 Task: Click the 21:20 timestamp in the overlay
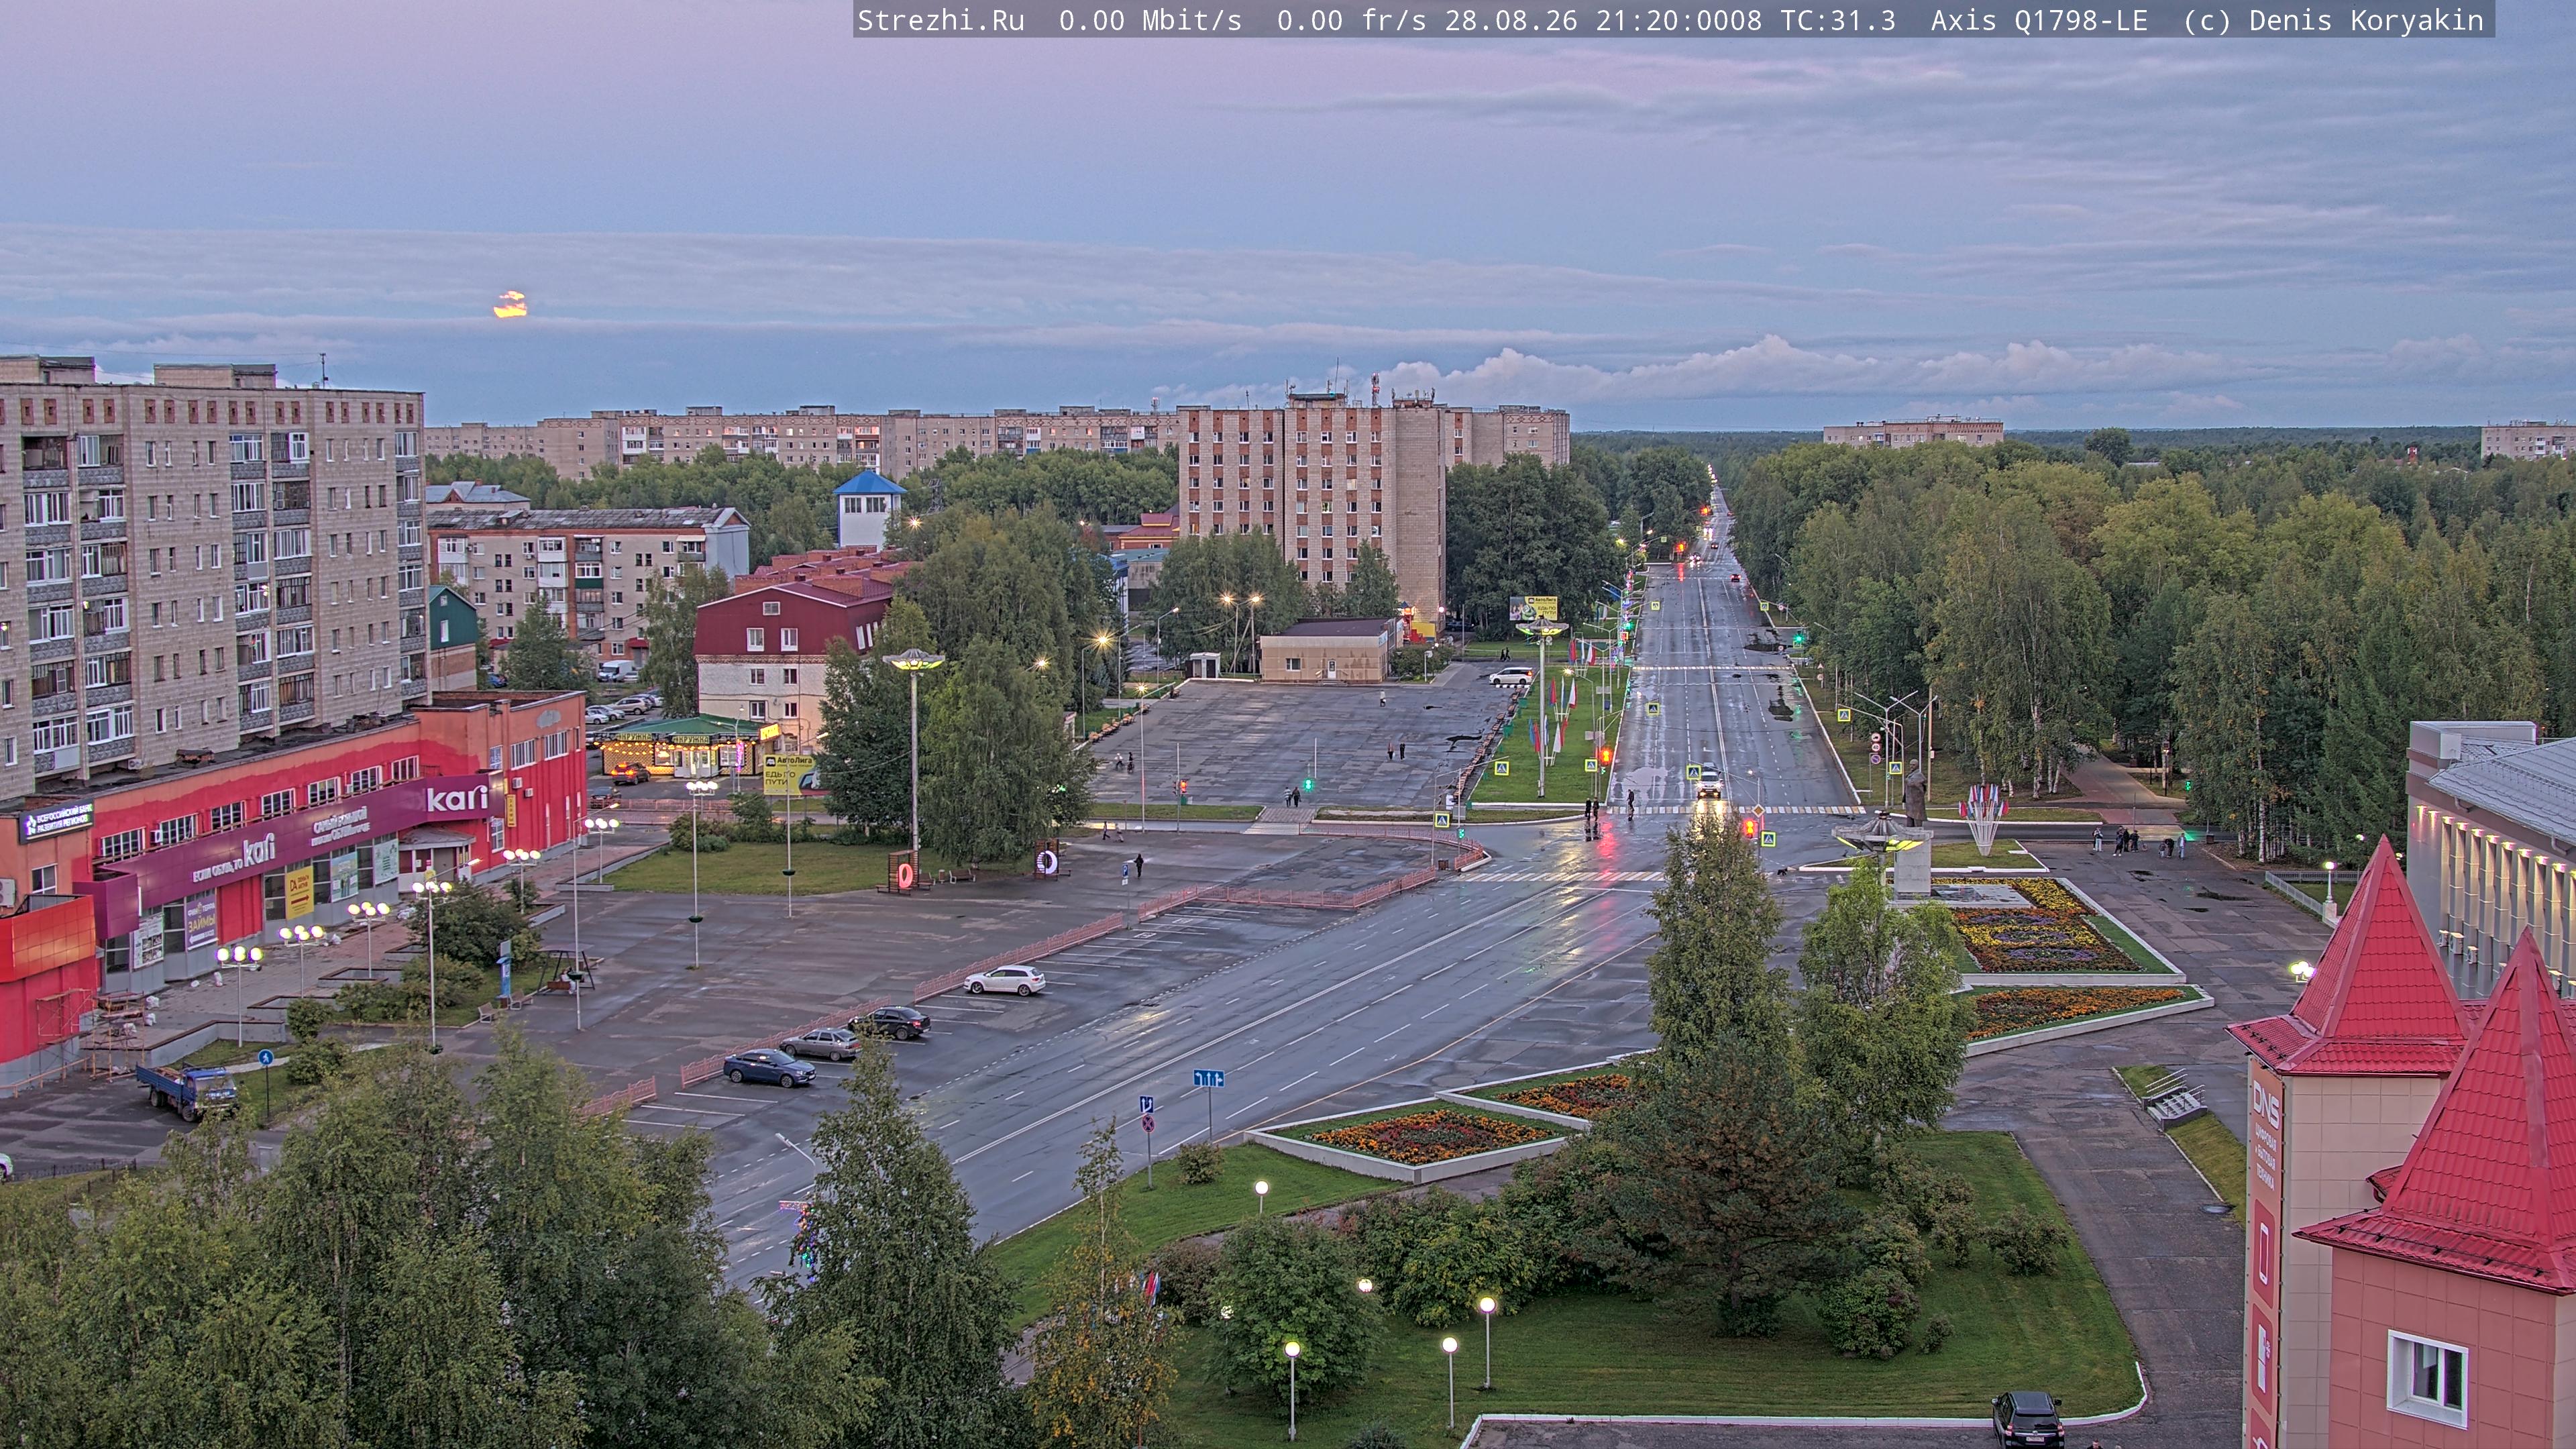(1637, 21)
